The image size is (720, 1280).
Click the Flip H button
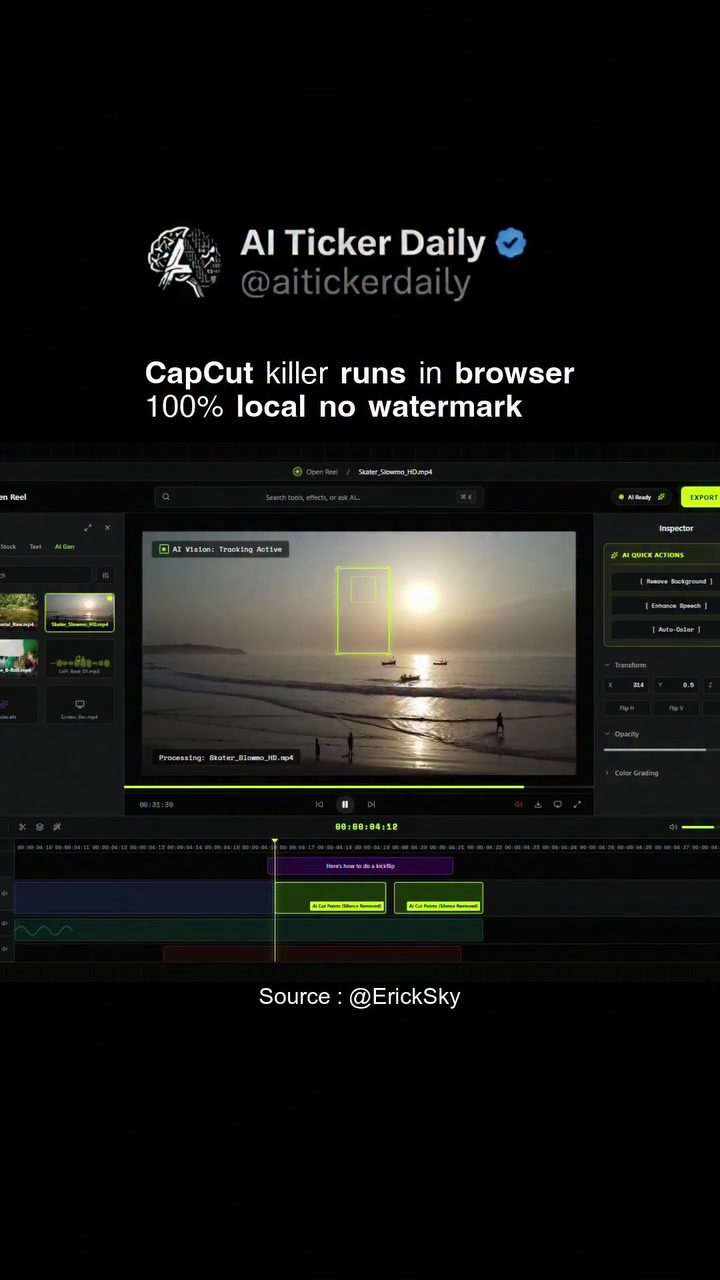click(x=627, y=708)
